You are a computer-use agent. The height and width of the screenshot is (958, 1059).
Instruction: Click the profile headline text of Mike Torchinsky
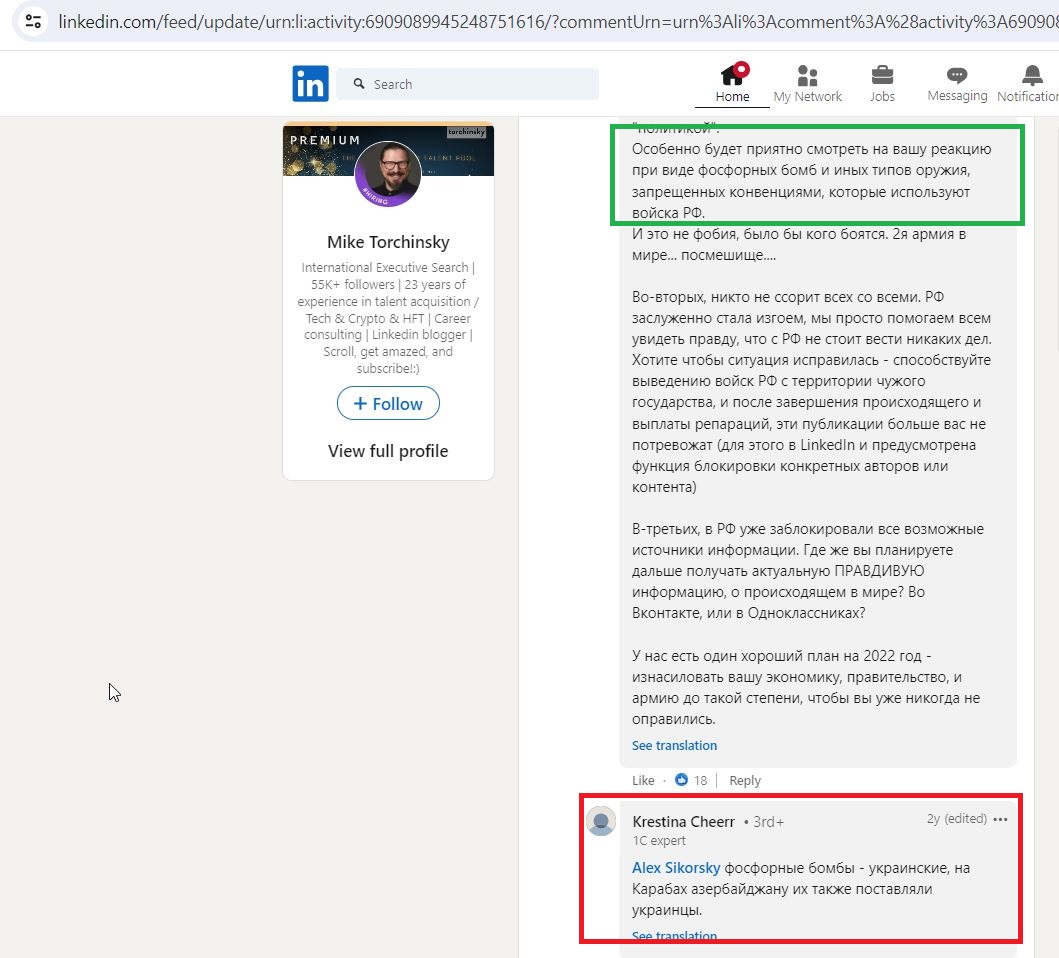(388, 318)
